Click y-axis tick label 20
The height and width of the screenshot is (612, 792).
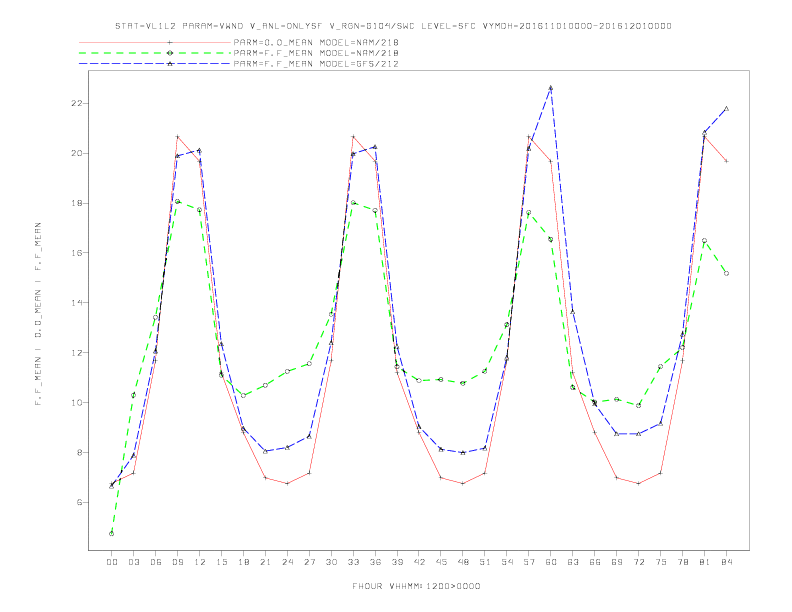point(77,154)
